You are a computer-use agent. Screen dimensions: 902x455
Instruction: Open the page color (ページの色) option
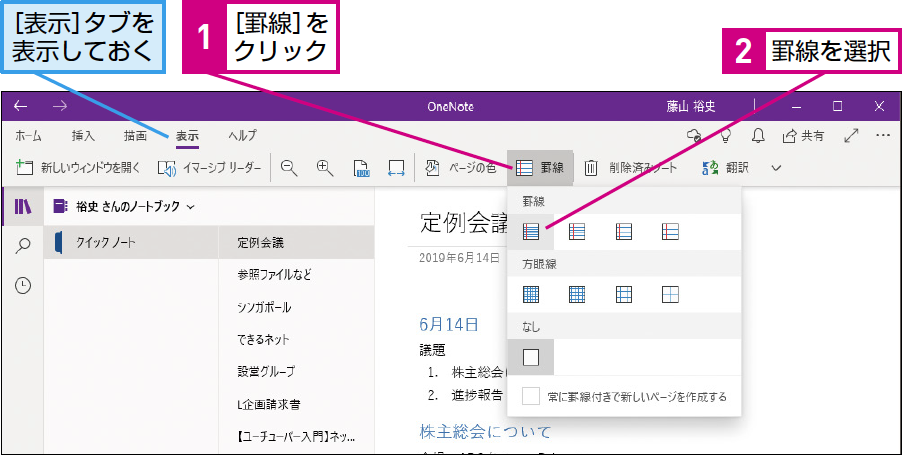460,168
